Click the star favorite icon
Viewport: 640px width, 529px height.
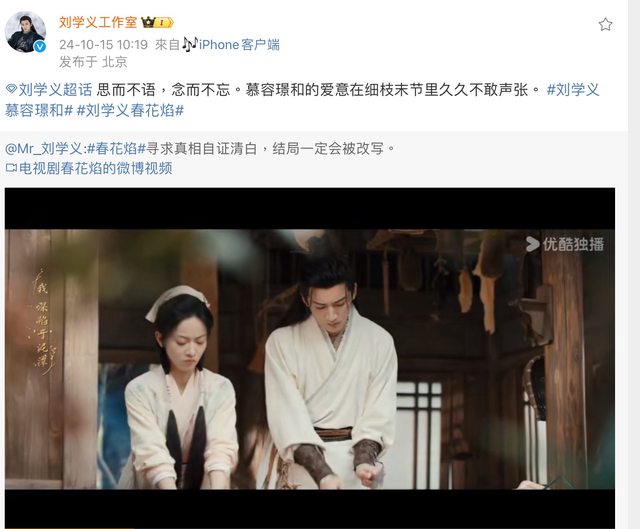[x=605, y=24]
